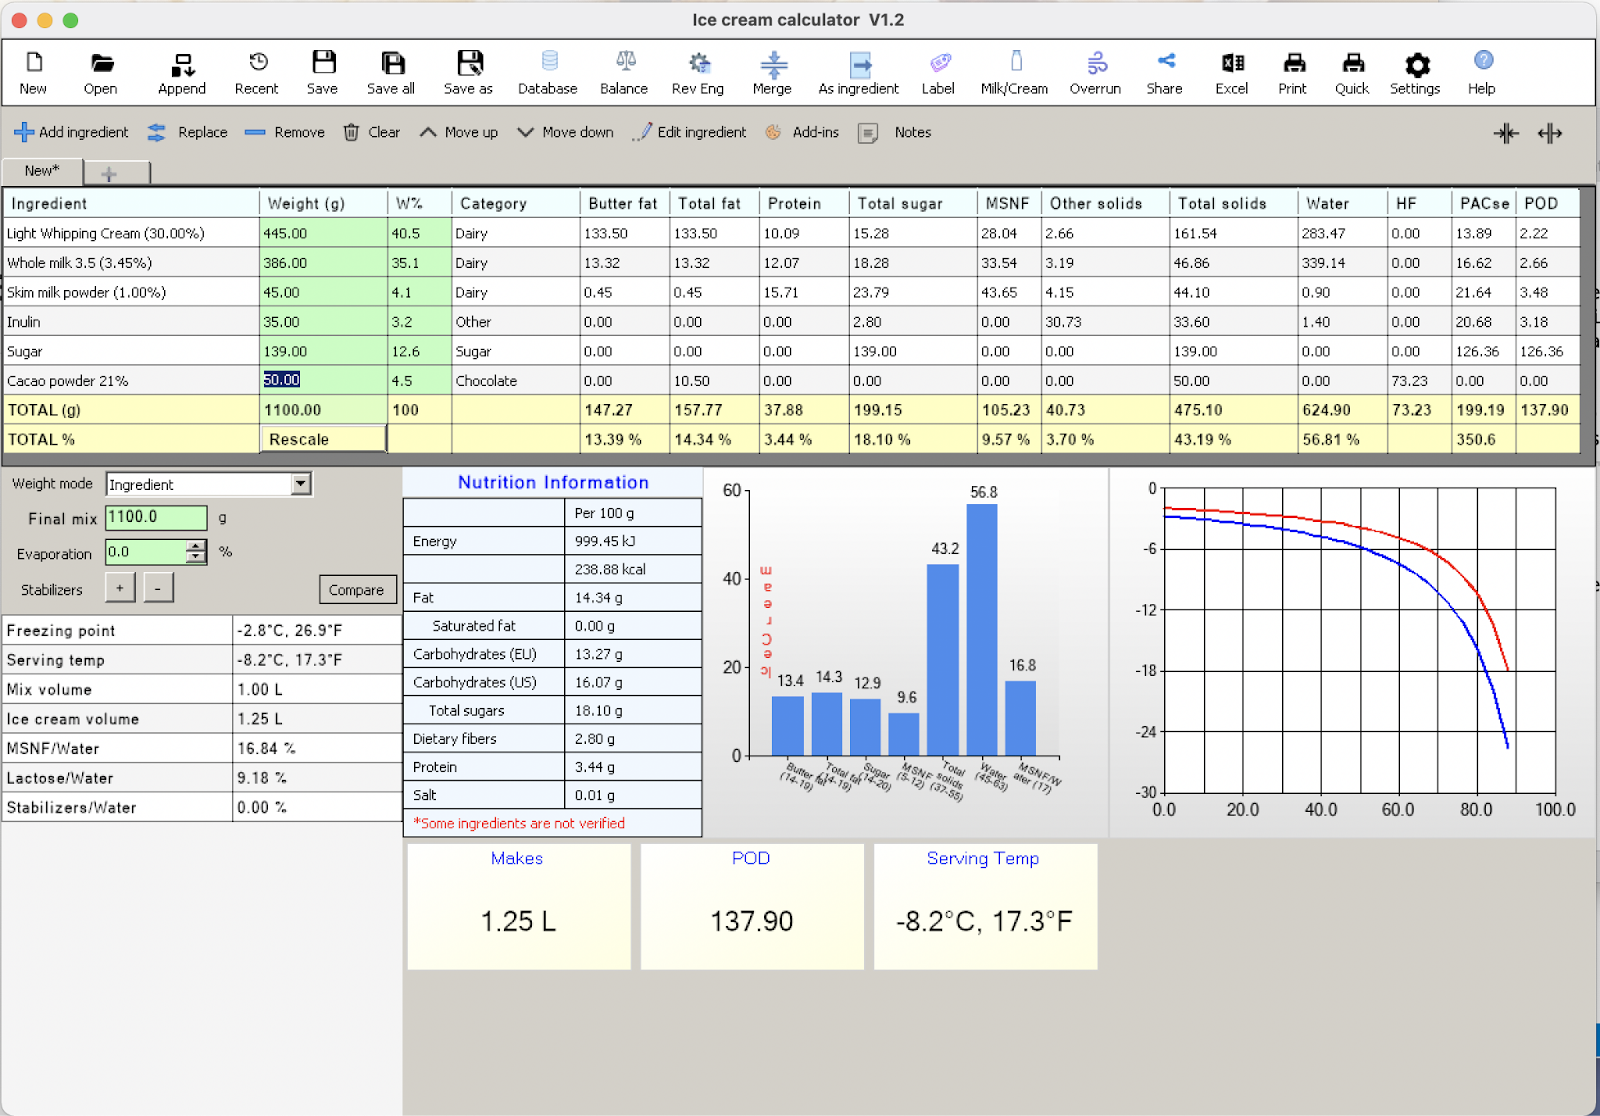Viewport: 1600px width, 1116px height.
Task: Click the Skim milk powder weight 45.00
Action: tap(323, 292)
